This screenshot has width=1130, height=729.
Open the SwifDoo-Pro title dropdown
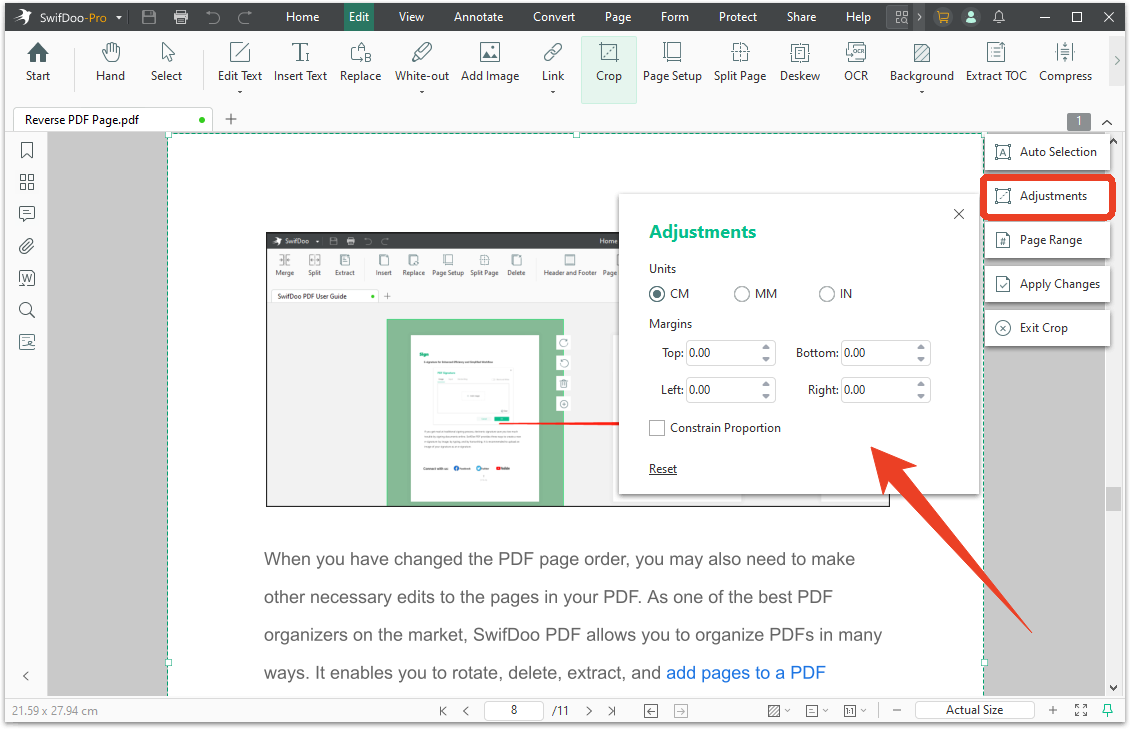119,17
